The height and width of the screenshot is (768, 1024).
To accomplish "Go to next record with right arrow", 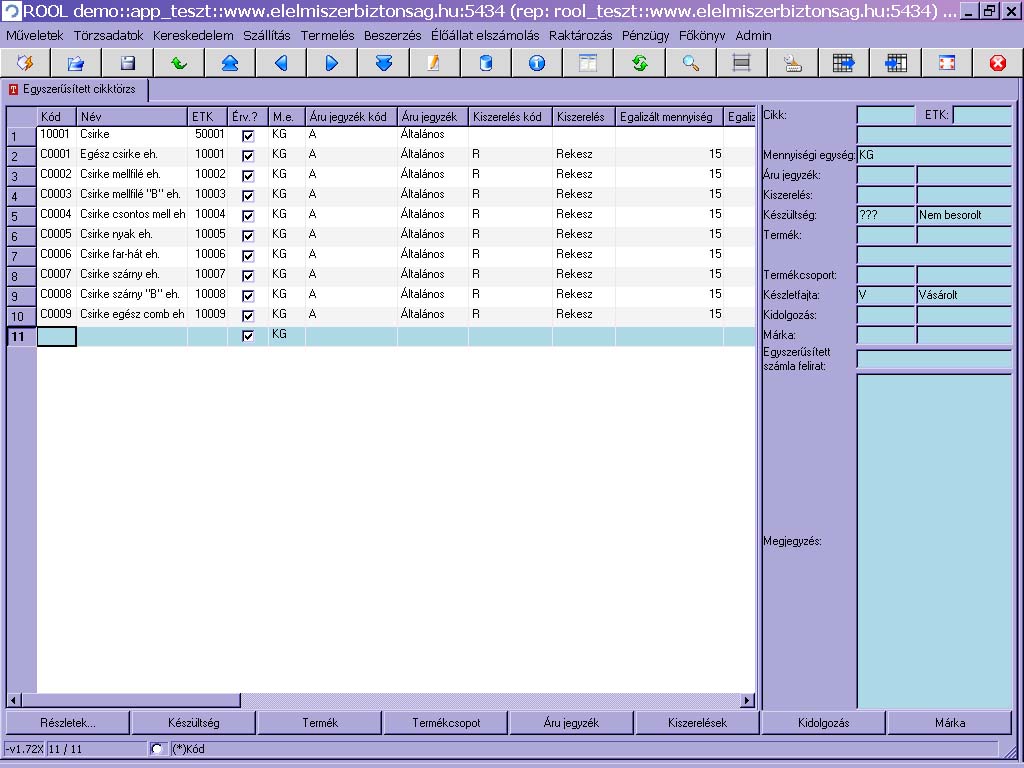I will (332, 63).
